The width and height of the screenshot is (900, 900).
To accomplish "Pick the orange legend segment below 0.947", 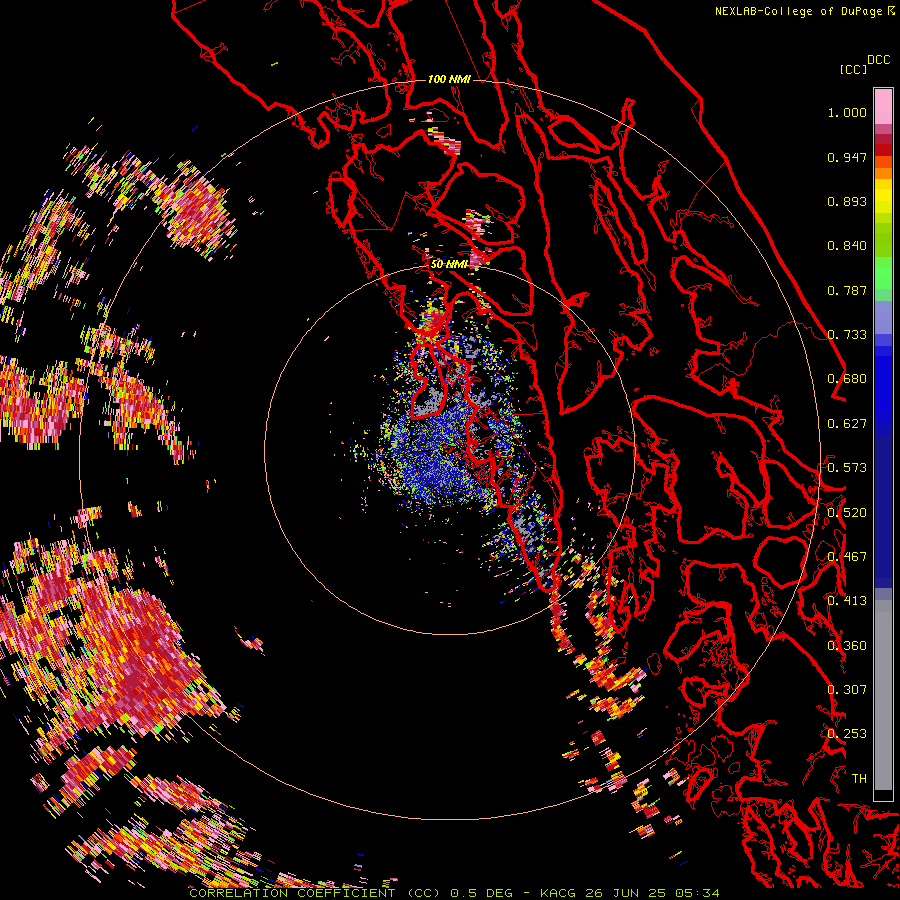I will pos(883,173).
